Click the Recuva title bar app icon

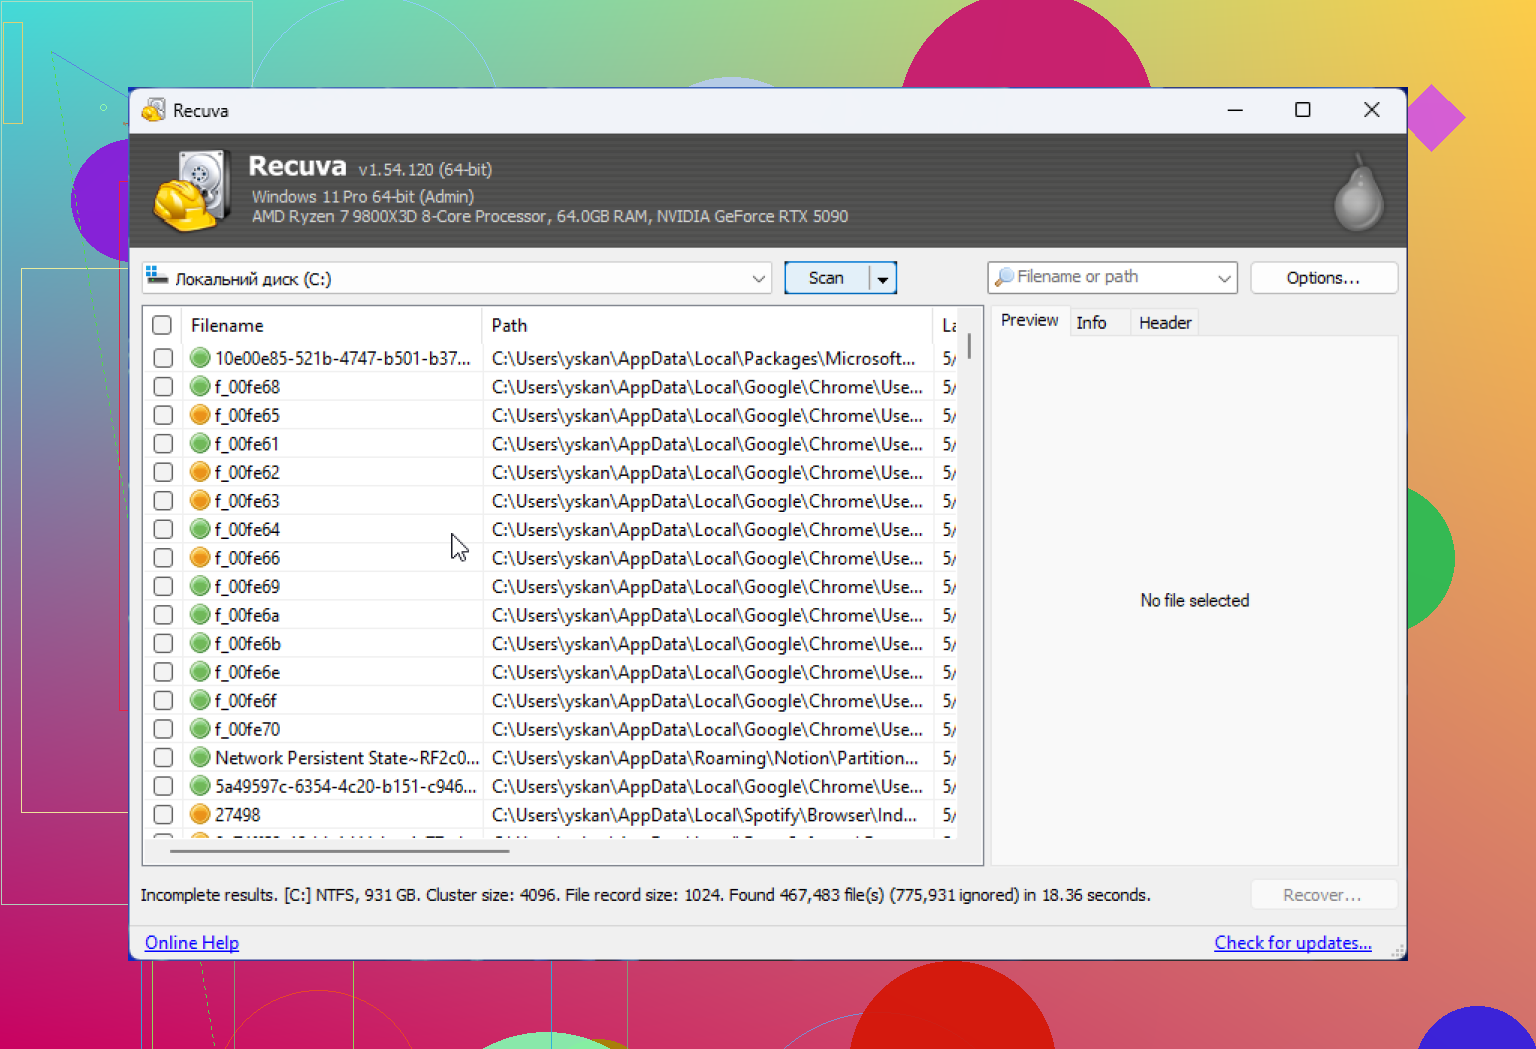point(153,110)
